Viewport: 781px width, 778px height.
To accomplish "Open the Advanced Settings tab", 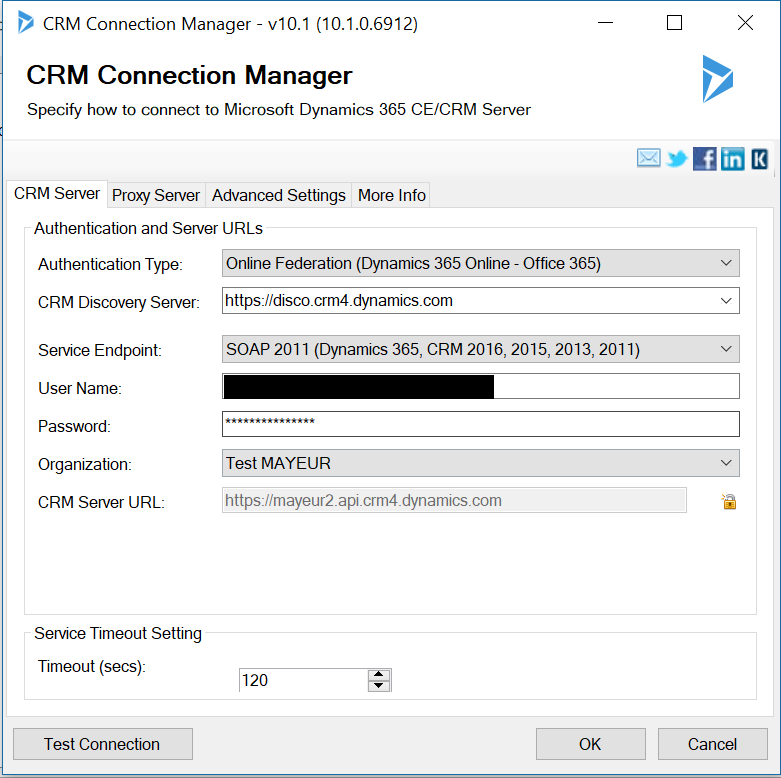I will pyautogui.click(x=278, y=195).
